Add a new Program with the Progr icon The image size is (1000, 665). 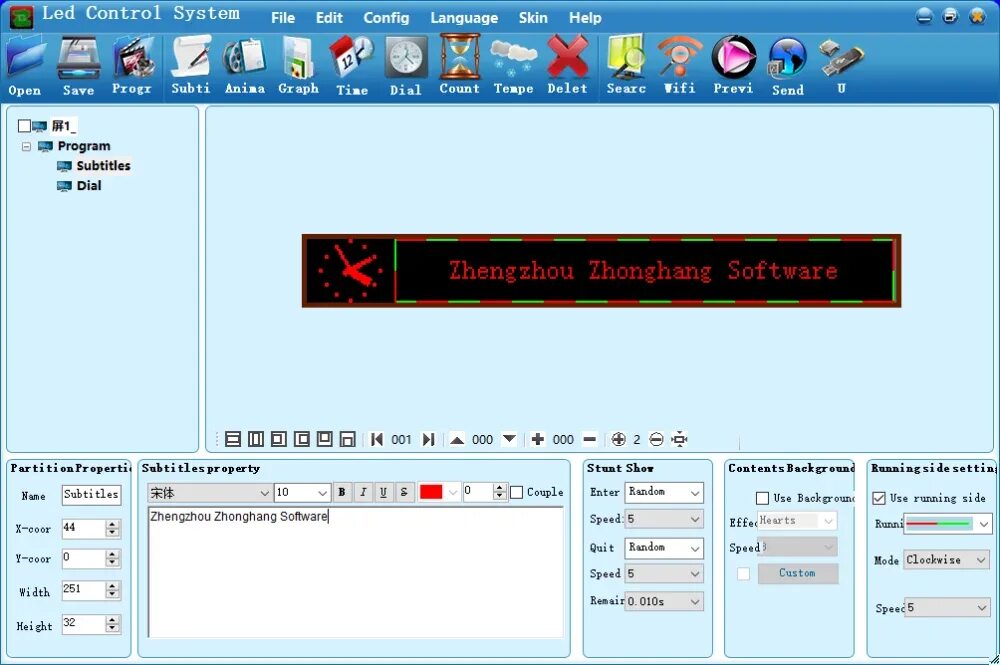132,66
